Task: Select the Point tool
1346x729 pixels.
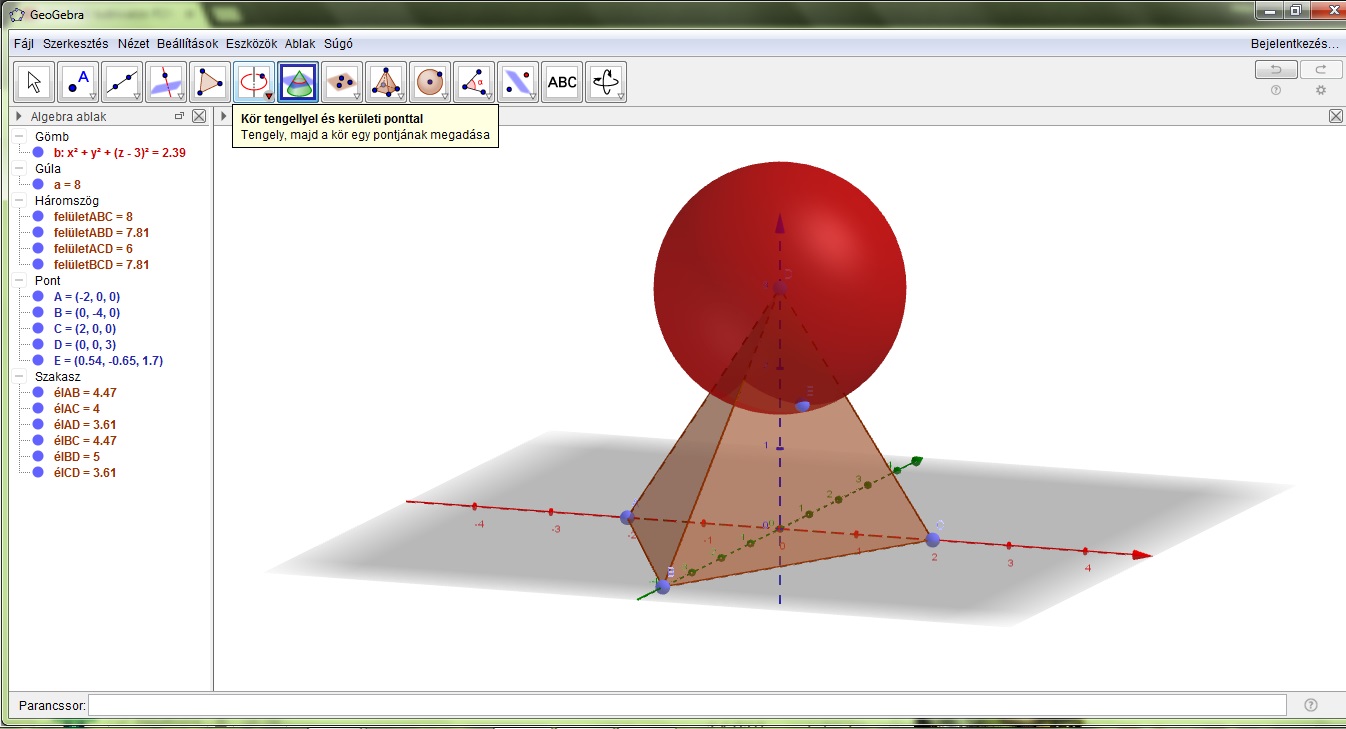Action: click(78, 82)
